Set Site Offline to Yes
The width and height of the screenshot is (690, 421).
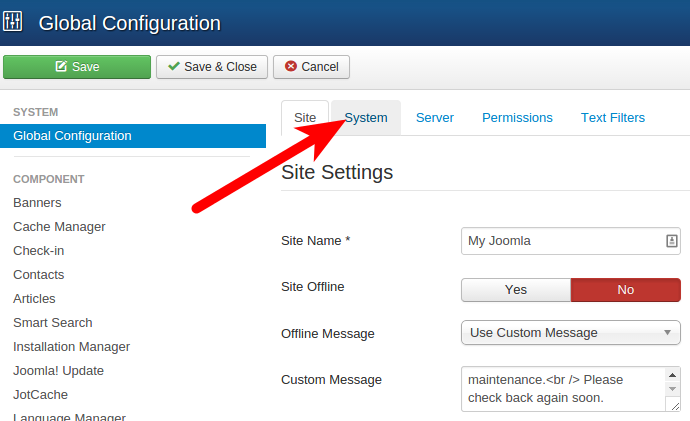tap(516, 290)
